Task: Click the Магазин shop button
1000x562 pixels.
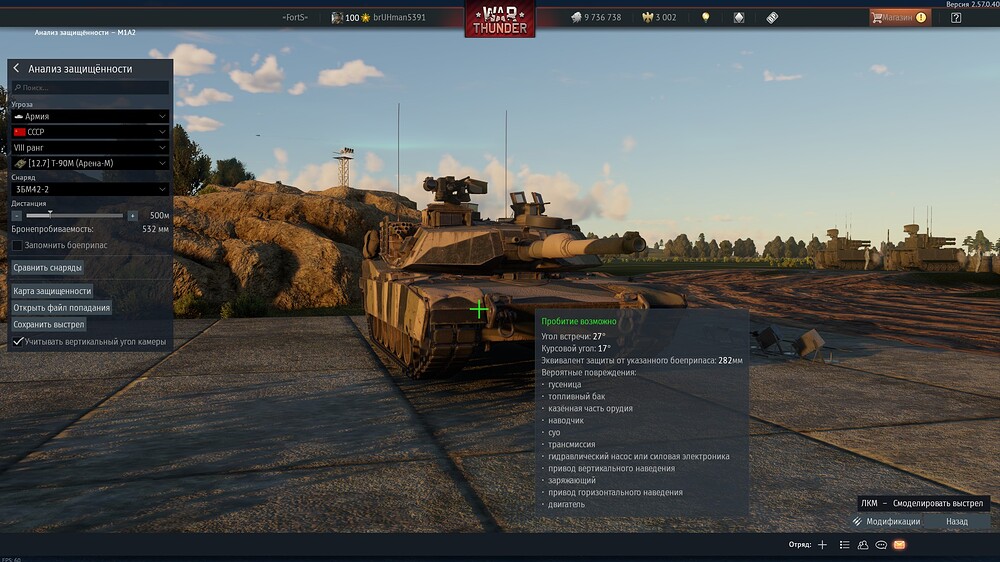Action: tap(900, 18)
